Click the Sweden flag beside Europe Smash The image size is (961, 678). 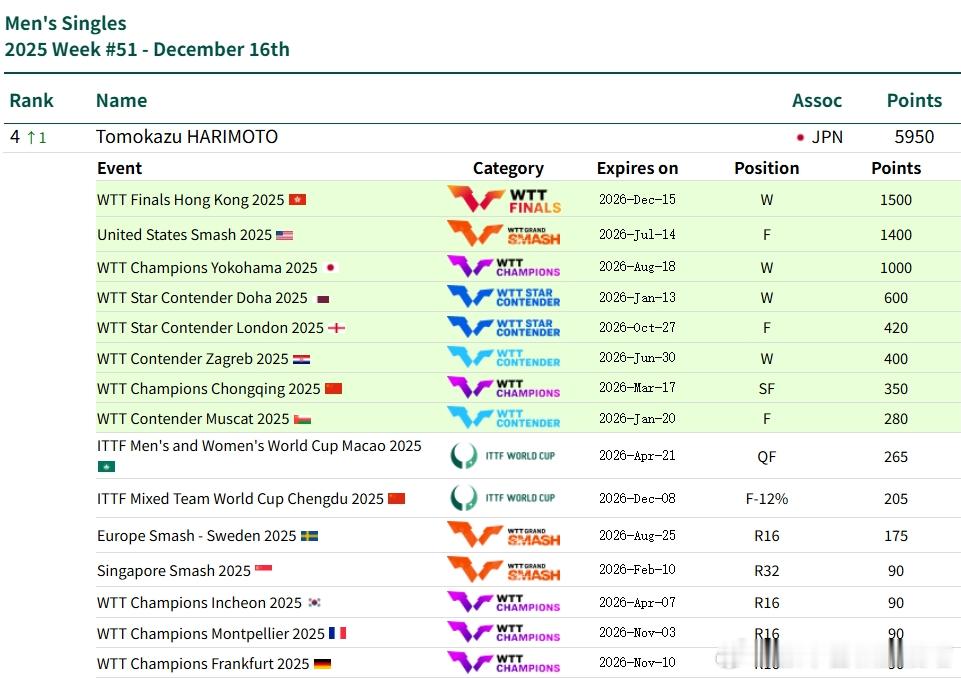309,536
